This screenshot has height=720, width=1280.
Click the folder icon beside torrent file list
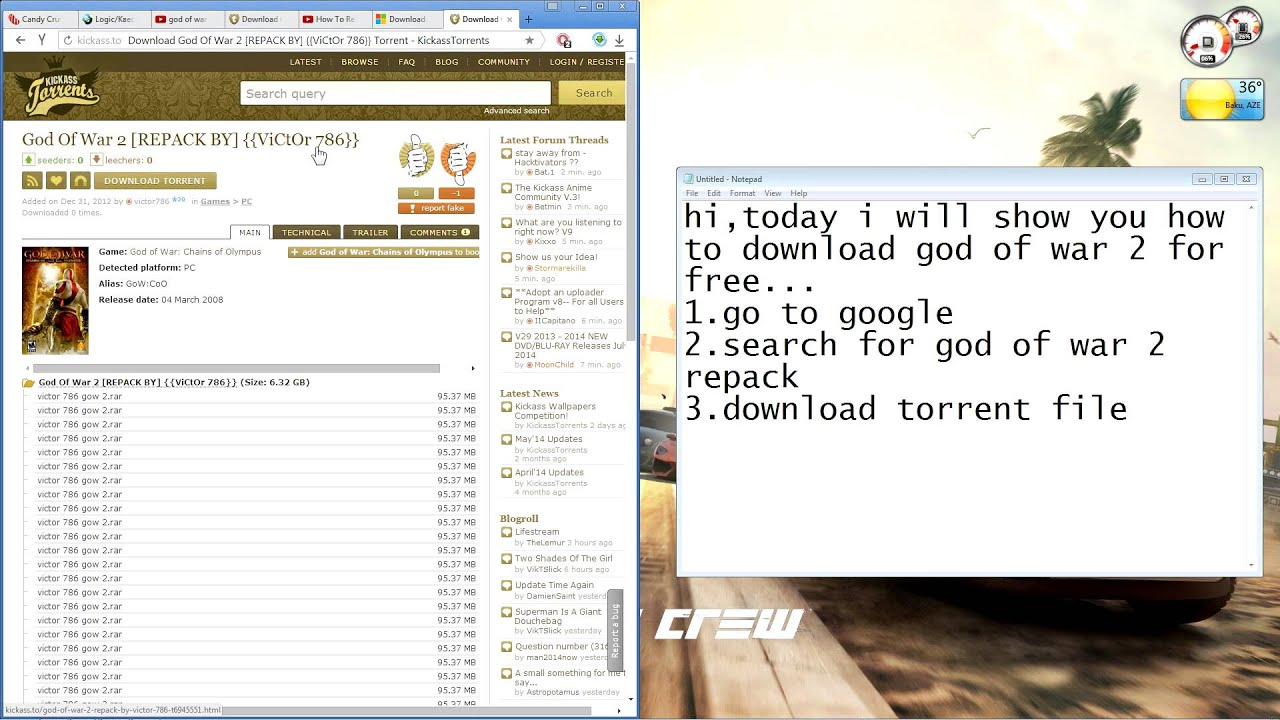[29, 383]
